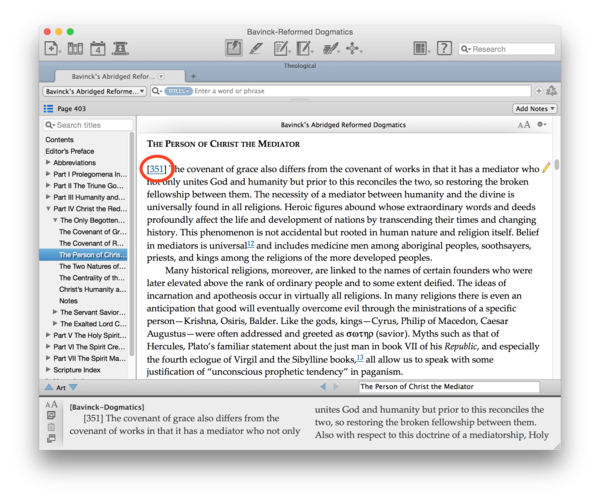This screenshot has width=600, height=503.
Task: Click the second icon in Instant Details sidebar
Action: click(51, 415)
